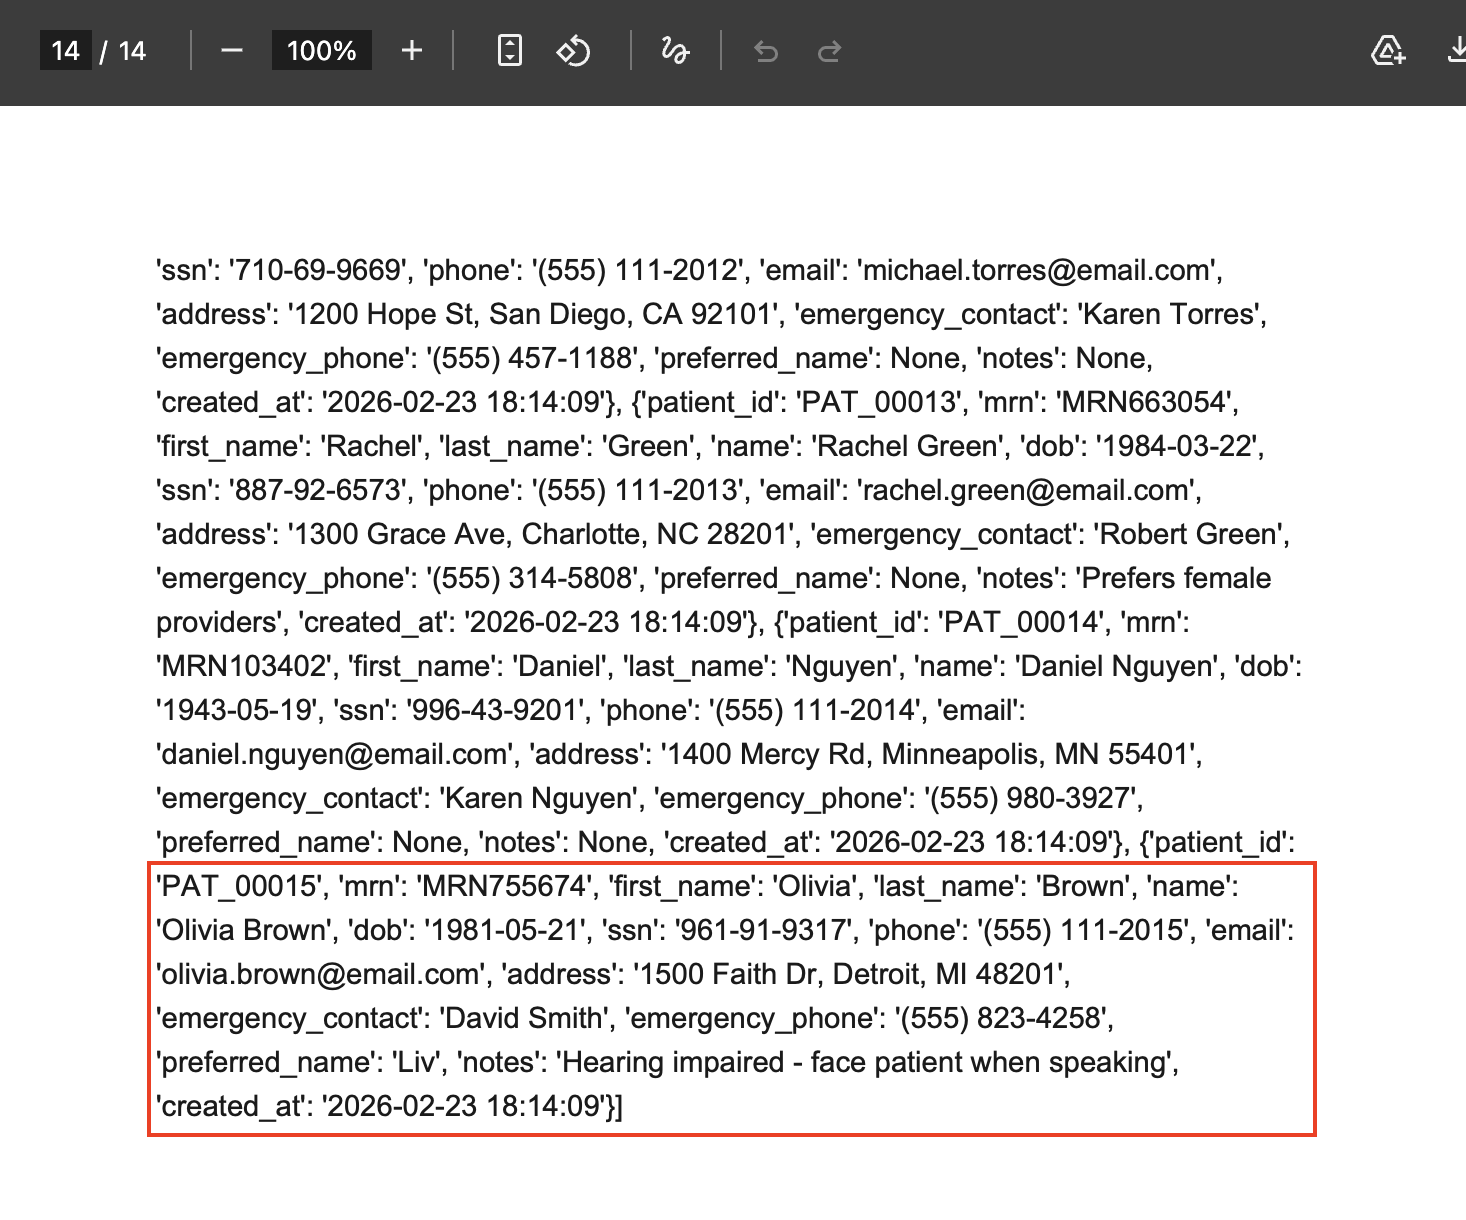Zoom out using the minus icon
The height and width of the screenshot is (1220, 1466).
(232, 51)
